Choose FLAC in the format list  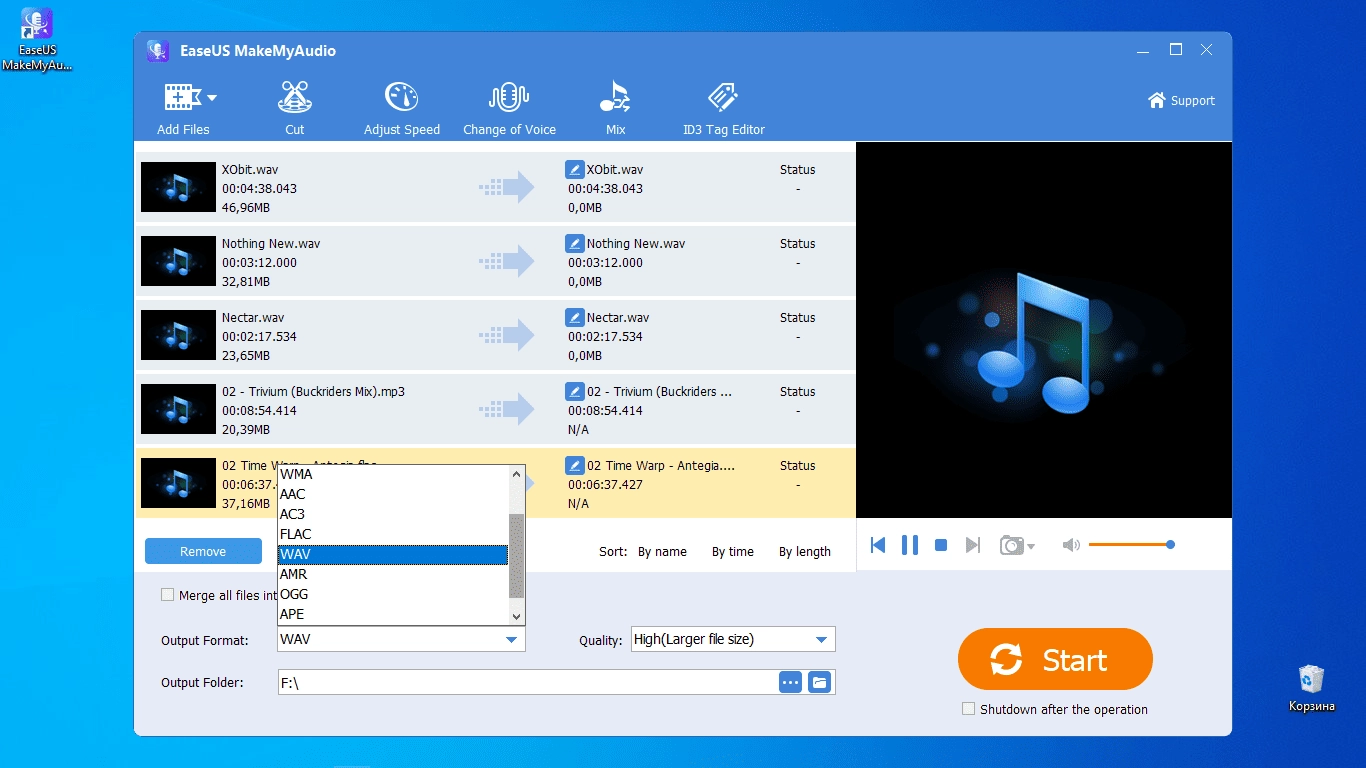393,534
